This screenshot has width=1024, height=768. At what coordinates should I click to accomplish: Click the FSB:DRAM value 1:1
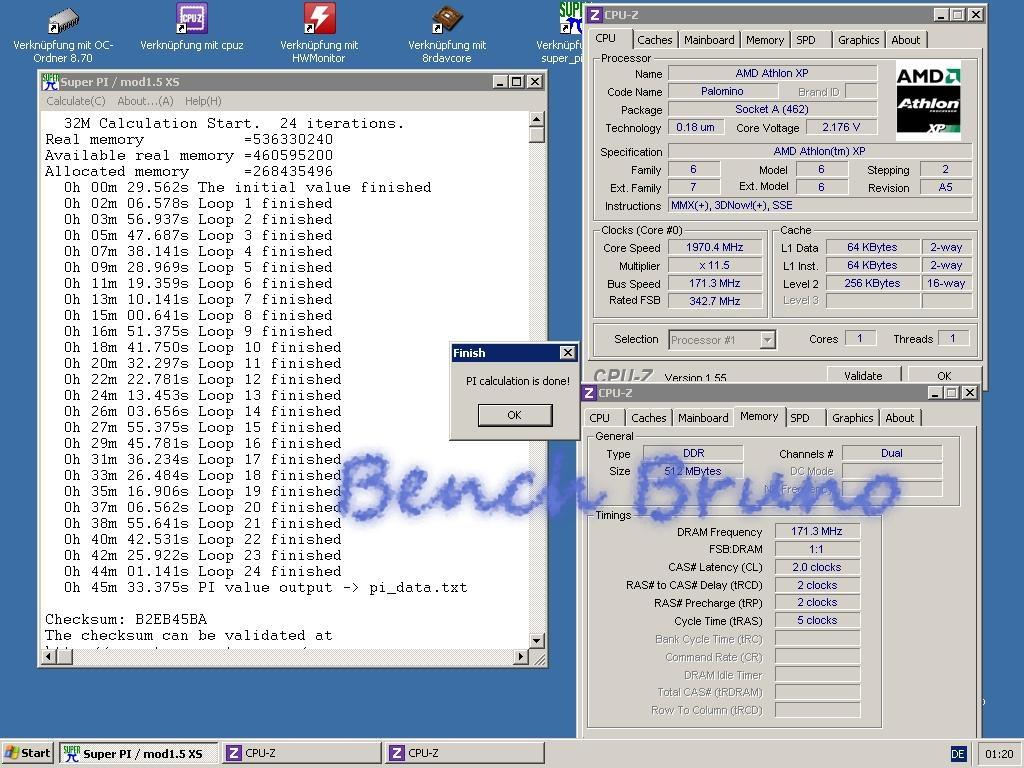tap(816, 549)
